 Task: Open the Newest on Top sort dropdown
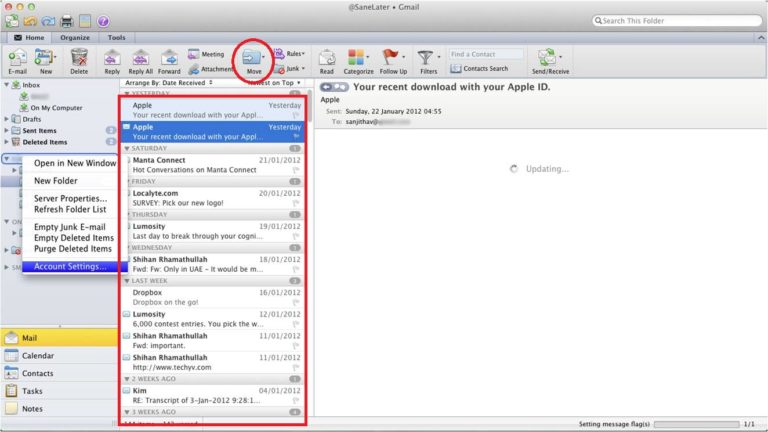275,83
